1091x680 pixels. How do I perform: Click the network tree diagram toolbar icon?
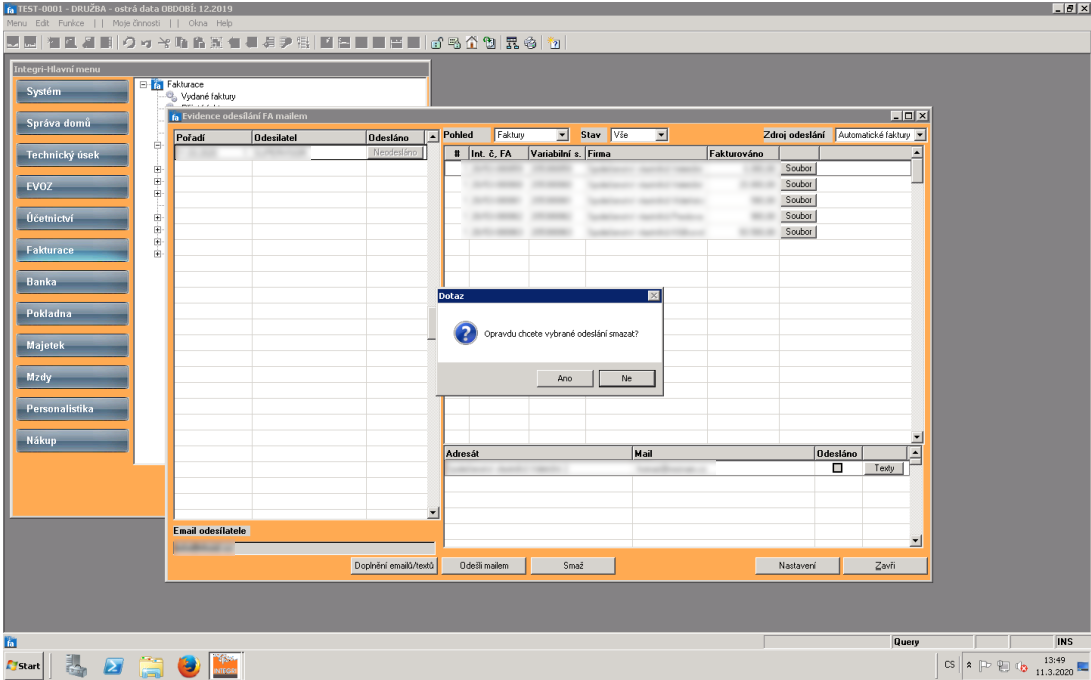tap(512, 42)
